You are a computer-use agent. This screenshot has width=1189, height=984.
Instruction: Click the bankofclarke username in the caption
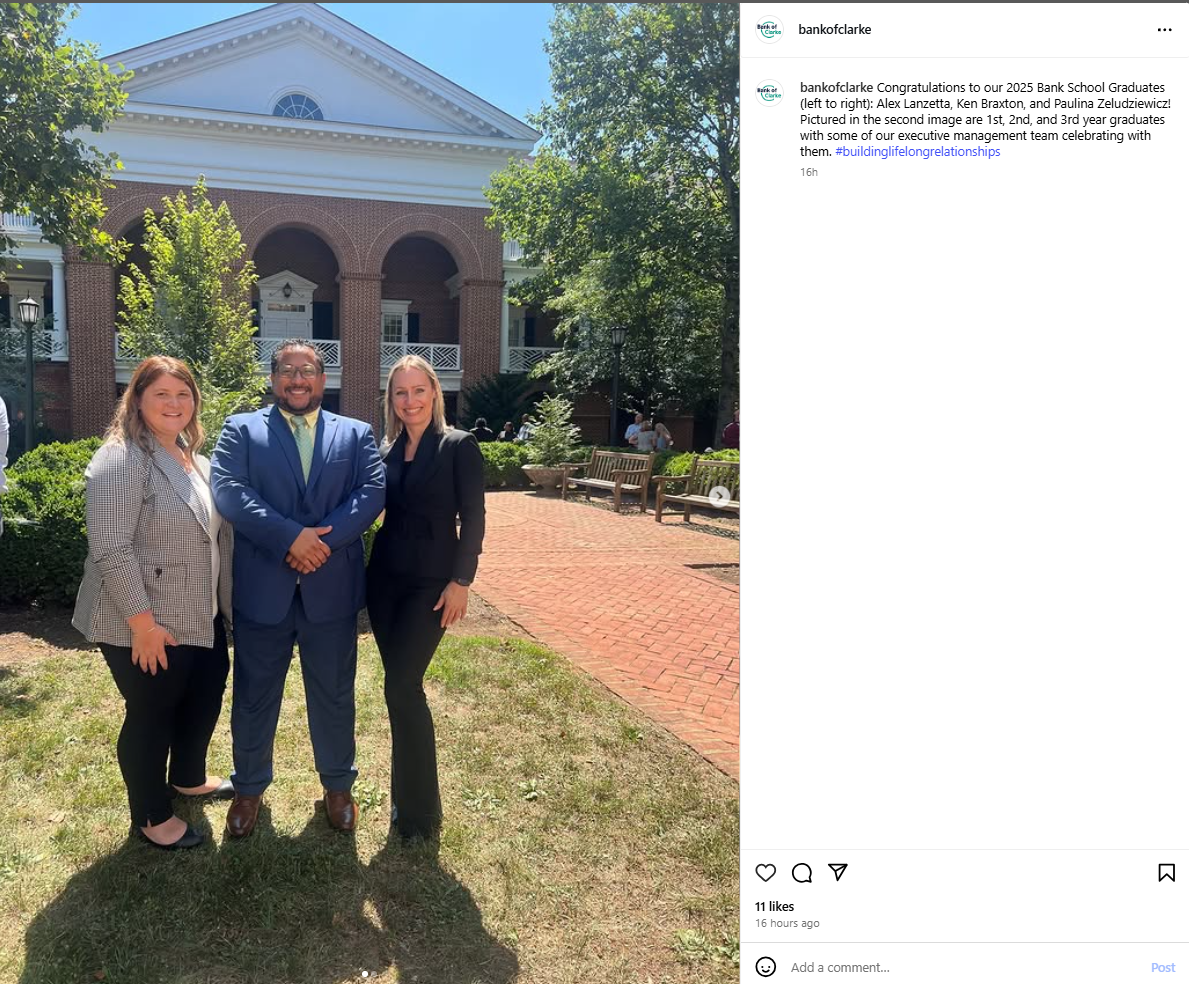click(836, 87)
